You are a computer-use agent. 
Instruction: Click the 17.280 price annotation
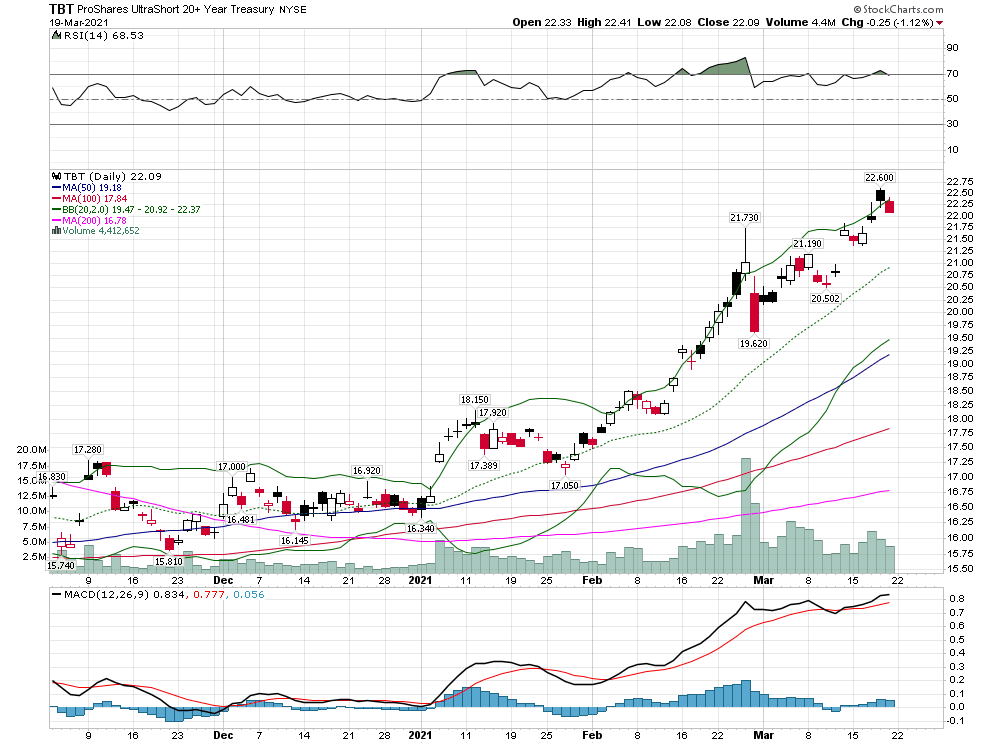click(88, 450)
